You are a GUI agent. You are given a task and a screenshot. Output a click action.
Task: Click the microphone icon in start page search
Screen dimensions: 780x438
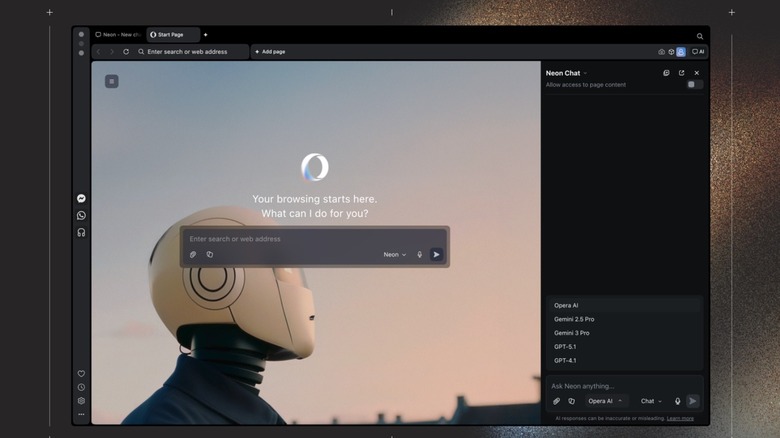tap(419, 254)
